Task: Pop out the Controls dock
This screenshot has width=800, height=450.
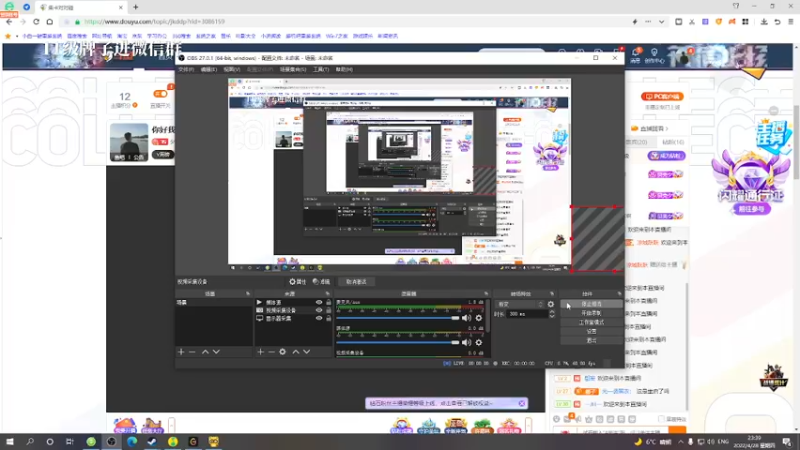Action: coord(619,294)
